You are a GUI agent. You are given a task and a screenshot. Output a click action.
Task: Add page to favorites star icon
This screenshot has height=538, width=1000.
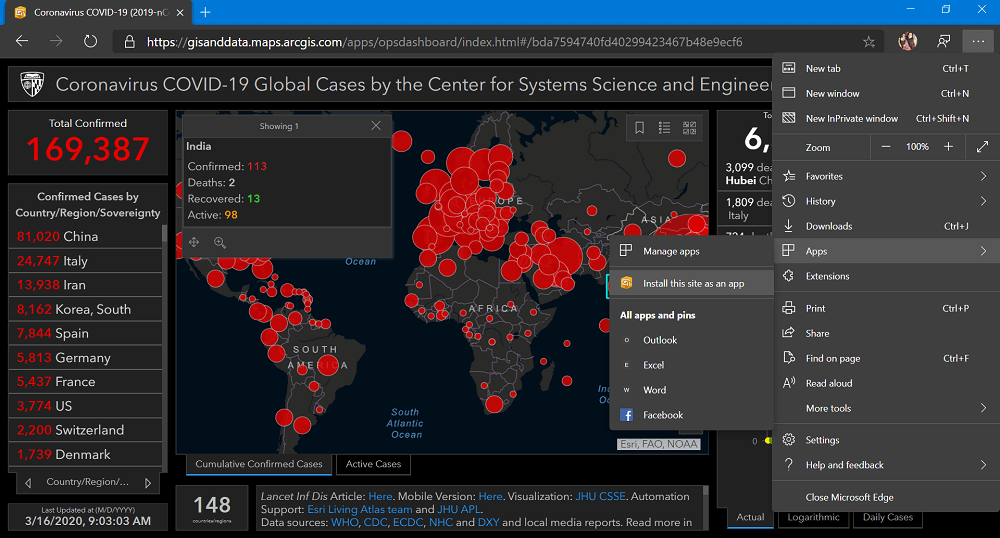point(869,42)
